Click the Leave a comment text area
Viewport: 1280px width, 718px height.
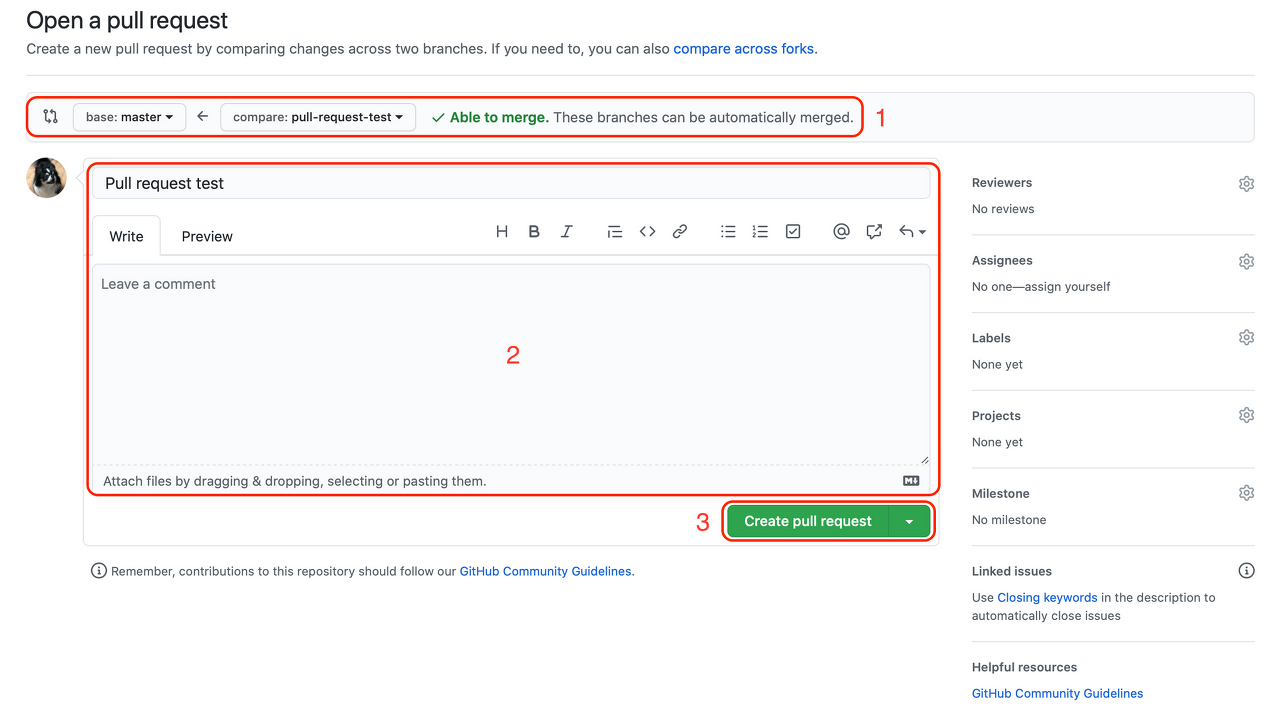point(511,364)
